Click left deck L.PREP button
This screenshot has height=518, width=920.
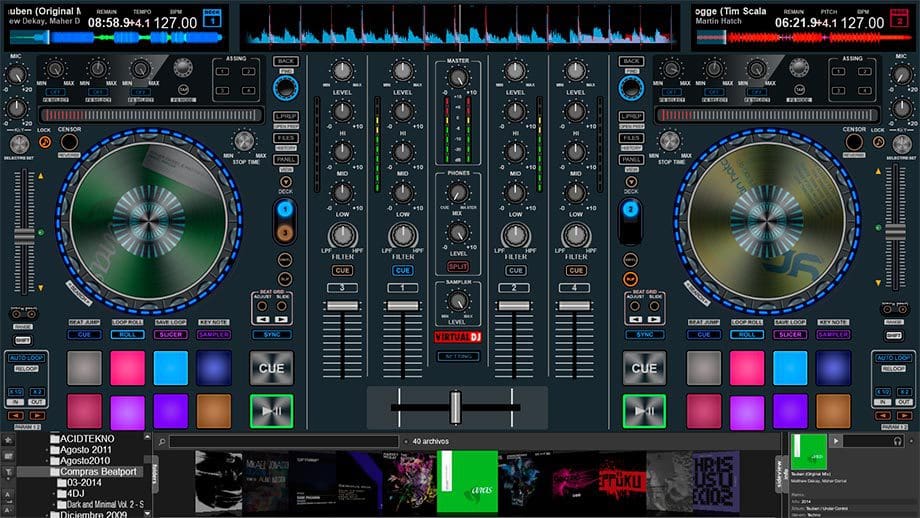(x=286, y=116)
